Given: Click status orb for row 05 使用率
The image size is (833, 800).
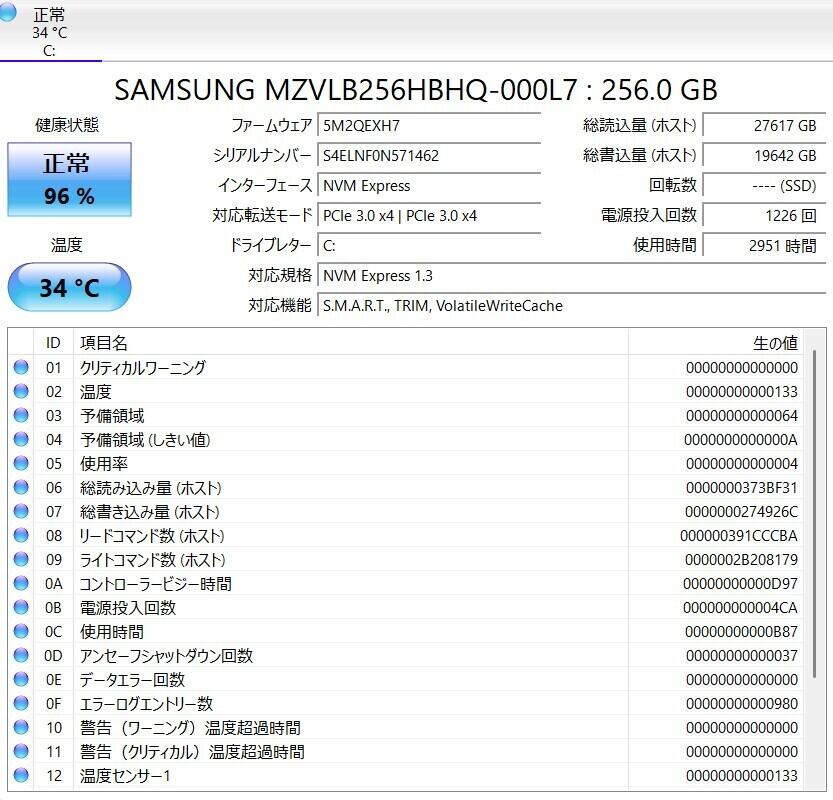Looking at the screenshot, I should (21, 463).
